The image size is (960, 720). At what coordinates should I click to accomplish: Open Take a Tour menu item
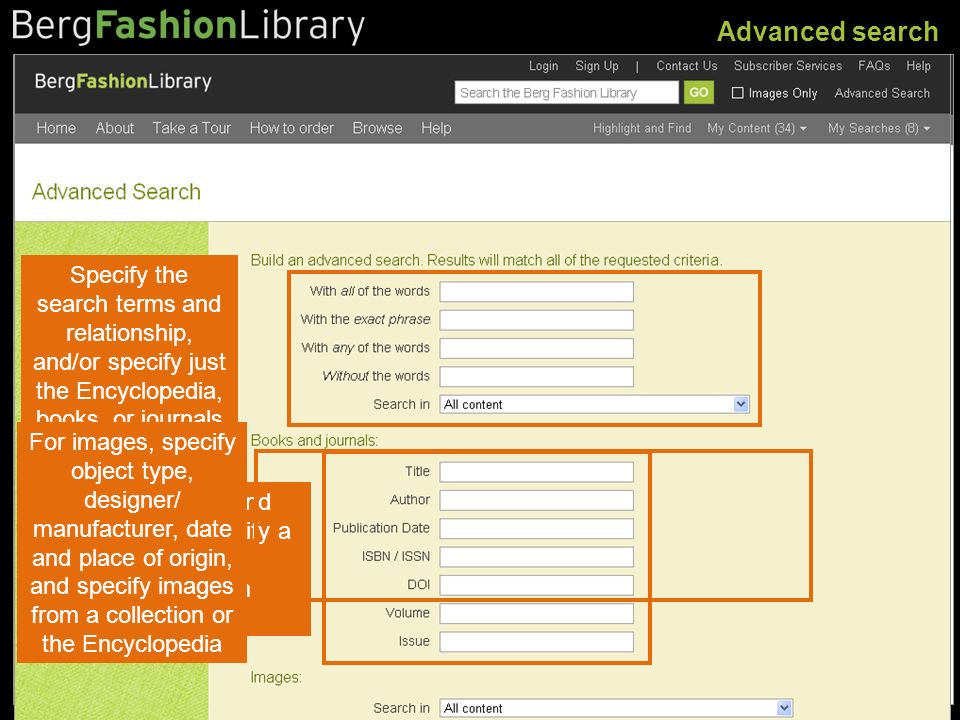coord(192,128)
